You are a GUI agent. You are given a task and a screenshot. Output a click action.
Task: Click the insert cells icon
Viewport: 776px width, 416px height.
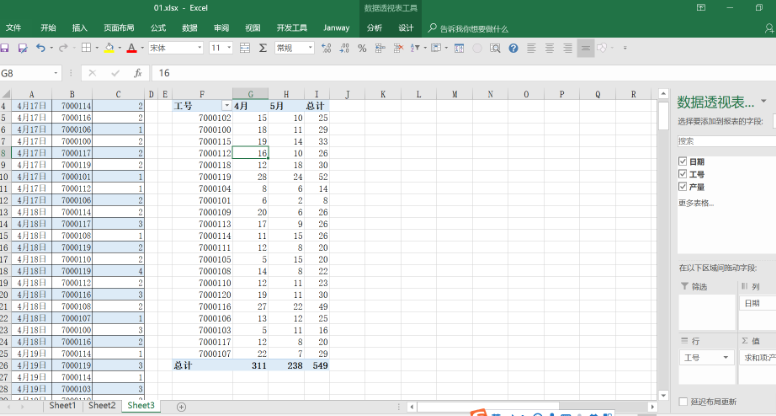(380, 48)
